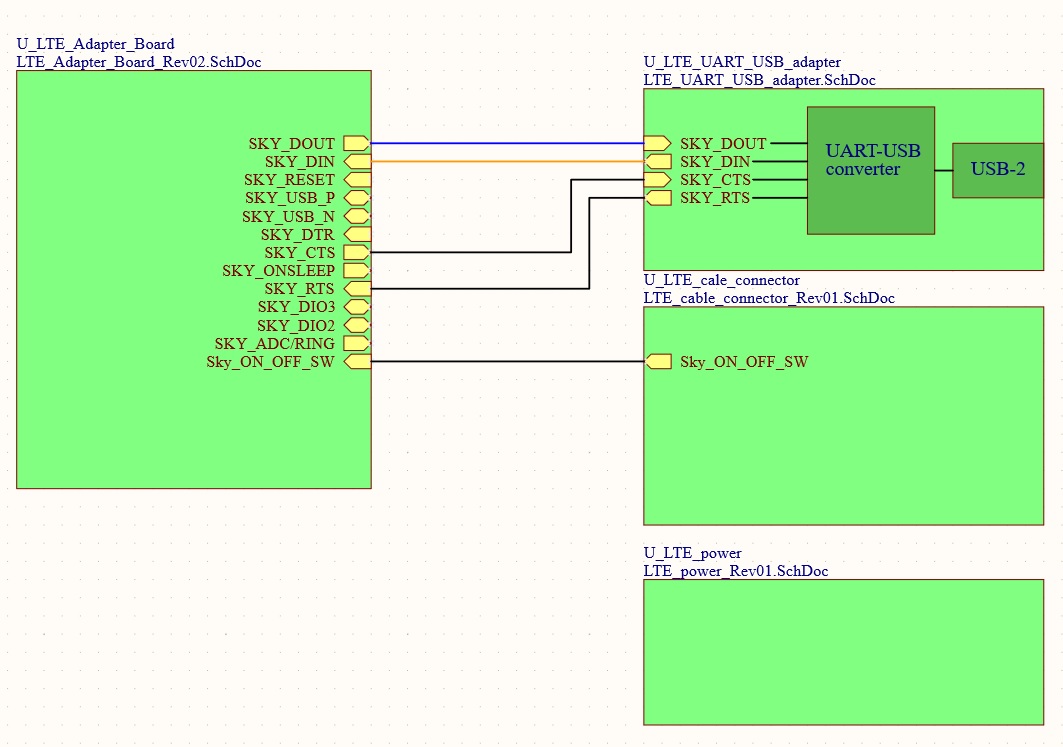The width and height of the screenshot is (1063, 747).
Task: Select SKY_RTS port on LTE Adapter Board sheet
Action: click(357, 288)
